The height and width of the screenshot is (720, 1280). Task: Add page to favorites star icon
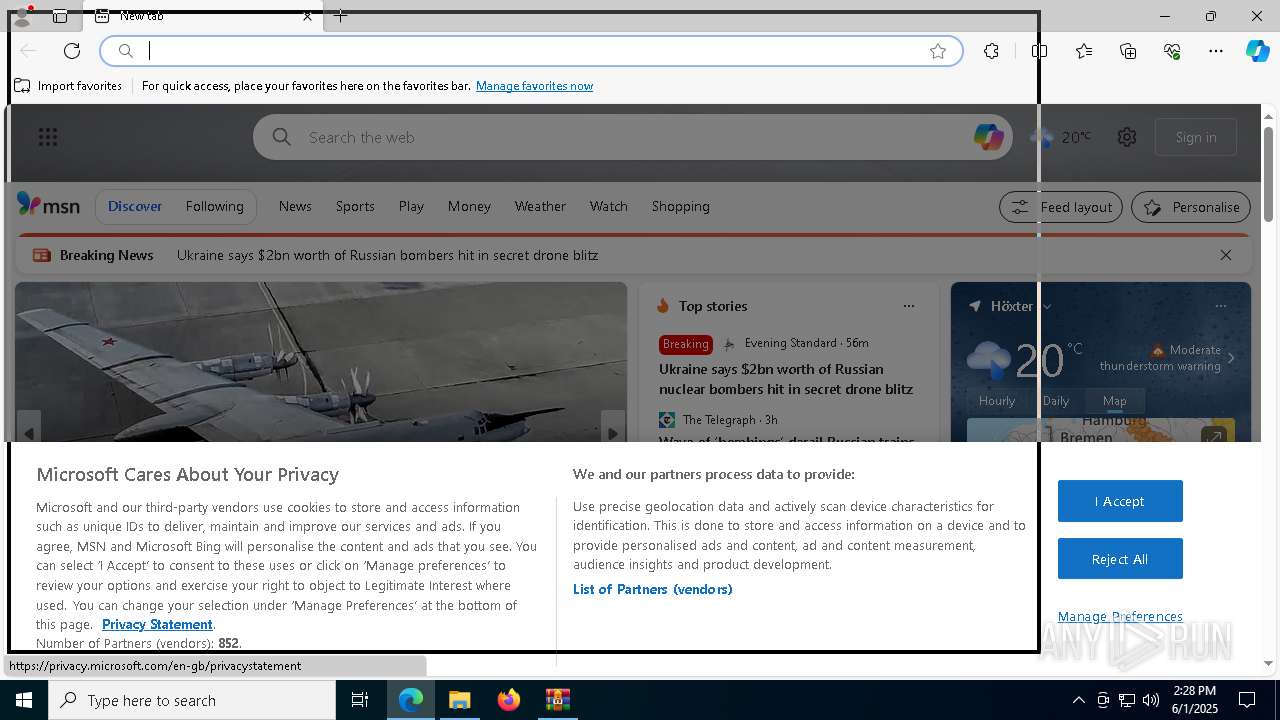pos(938,51)
